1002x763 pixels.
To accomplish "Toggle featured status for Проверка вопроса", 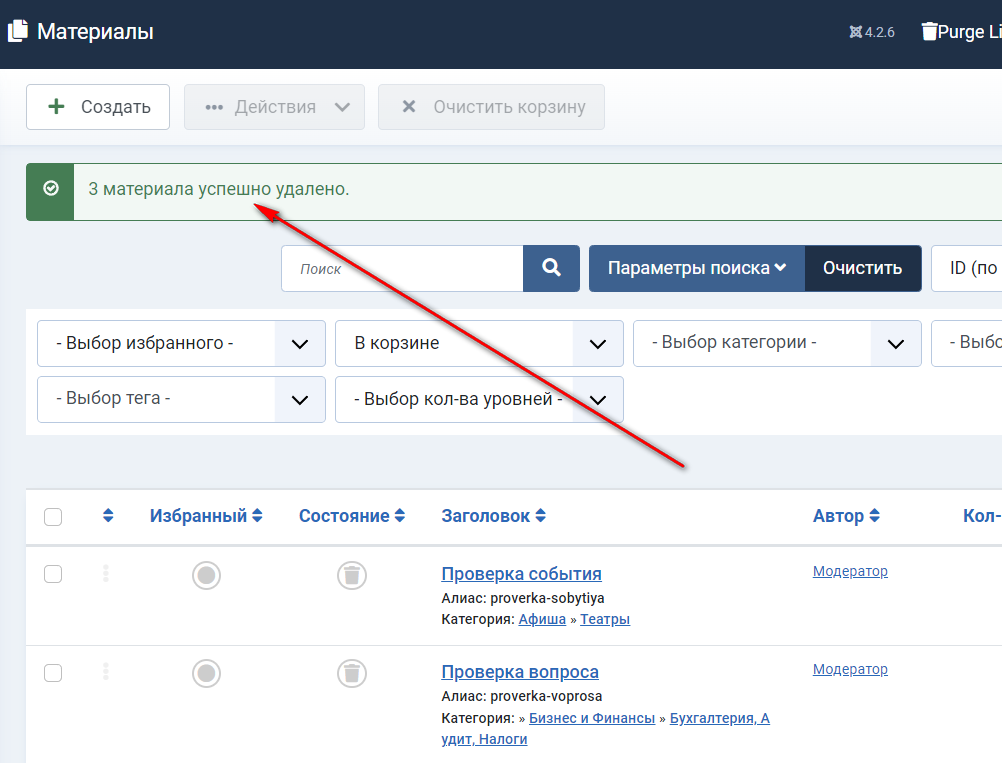I will click(x=206, y=673).
